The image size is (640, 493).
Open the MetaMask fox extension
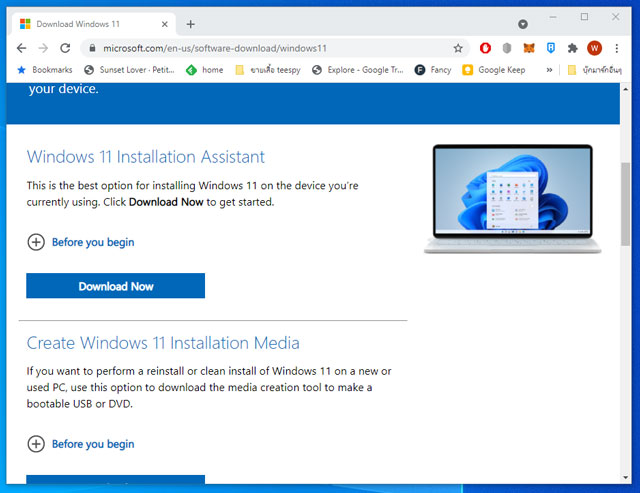[x=529, y=48]
